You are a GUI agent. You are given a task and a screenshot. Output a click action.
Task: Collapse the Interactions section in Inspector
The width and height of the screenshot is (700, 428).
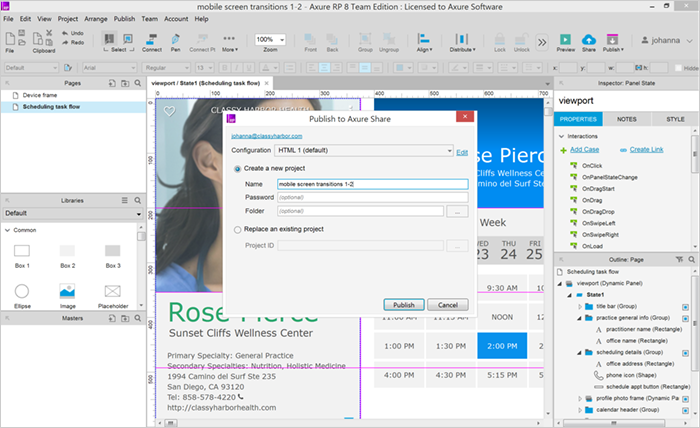coord(562,136)
